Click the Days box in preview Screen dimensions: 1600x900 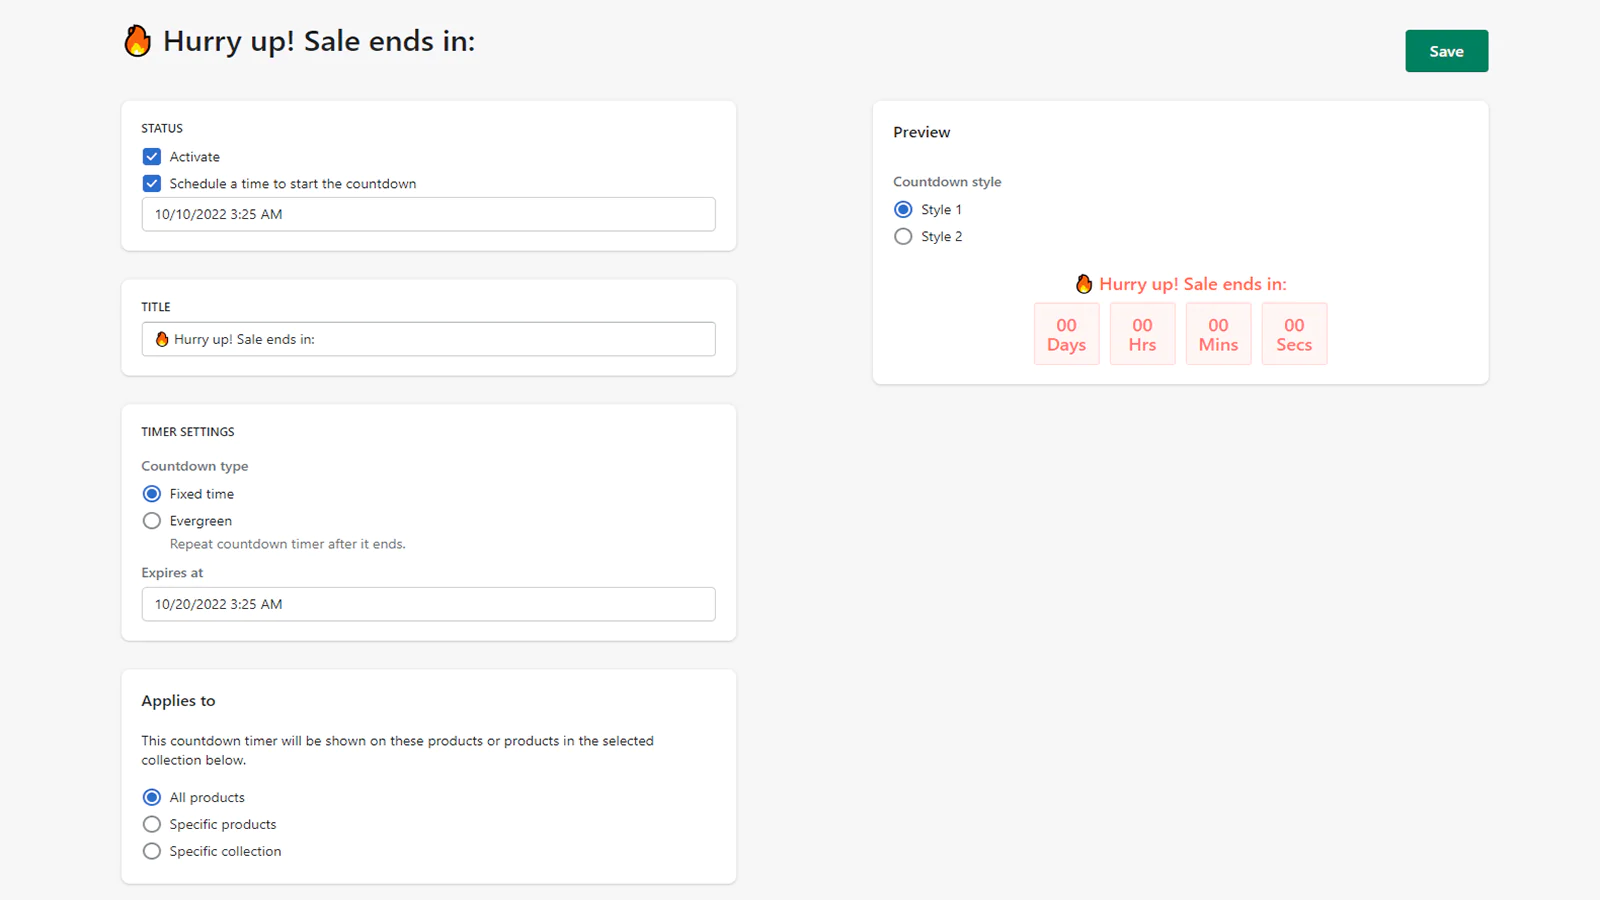pos(1066,334)
